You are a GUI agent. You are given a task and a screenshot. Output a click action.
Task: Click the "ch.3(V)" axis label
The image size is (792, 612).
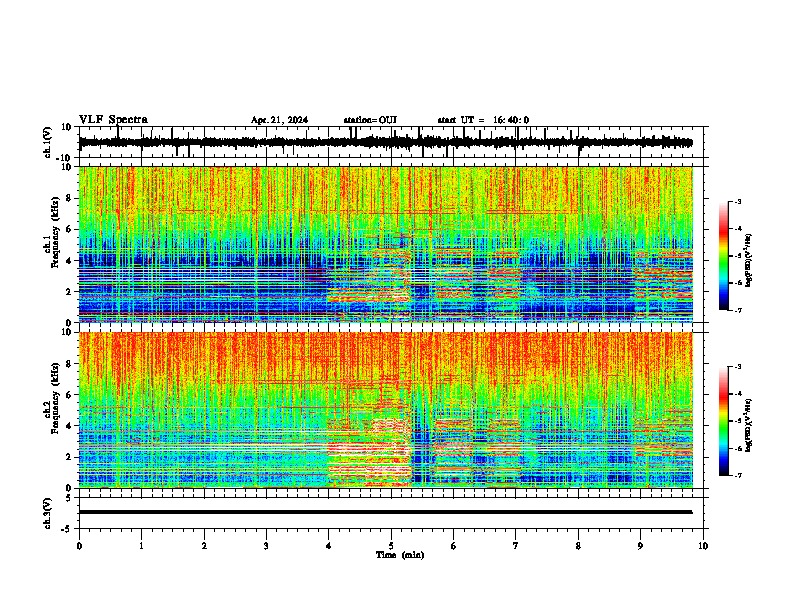(x=48, y=513)
